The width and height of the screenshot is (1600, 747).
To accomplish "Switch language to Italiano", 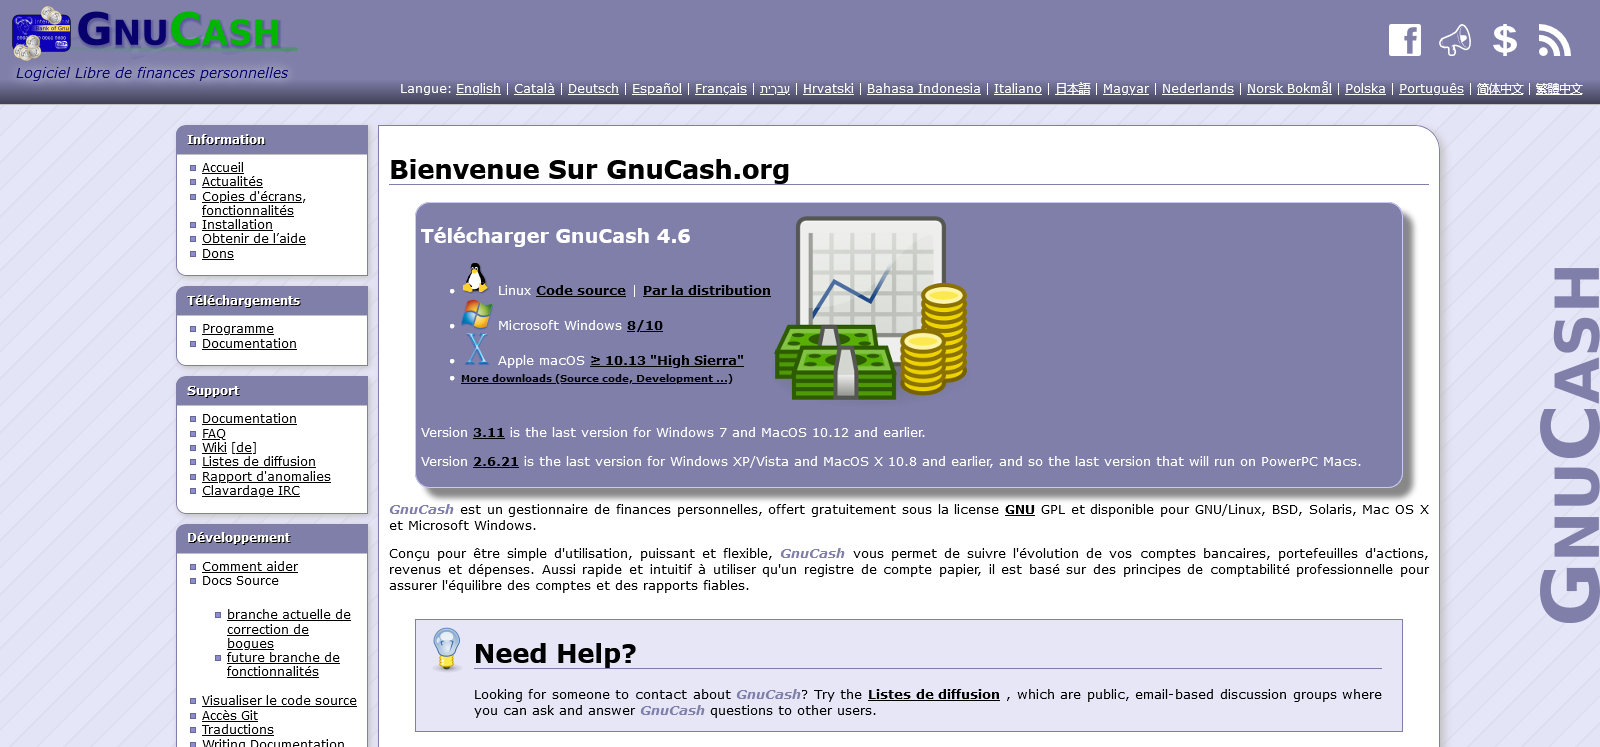I will tap(1018, 89).
